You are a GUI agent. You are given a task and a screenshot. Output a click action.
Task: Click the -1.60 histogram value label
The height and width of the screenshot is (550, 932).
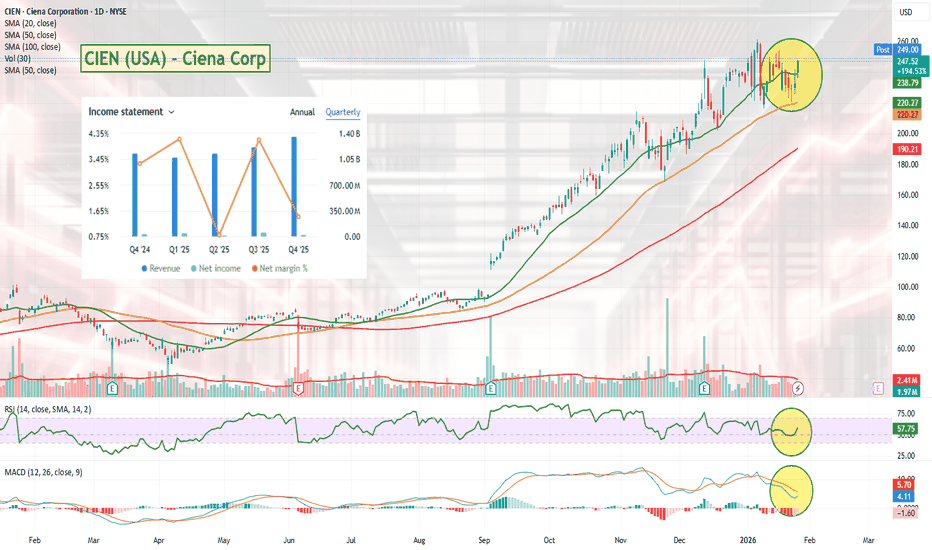(x=906, y=513)
